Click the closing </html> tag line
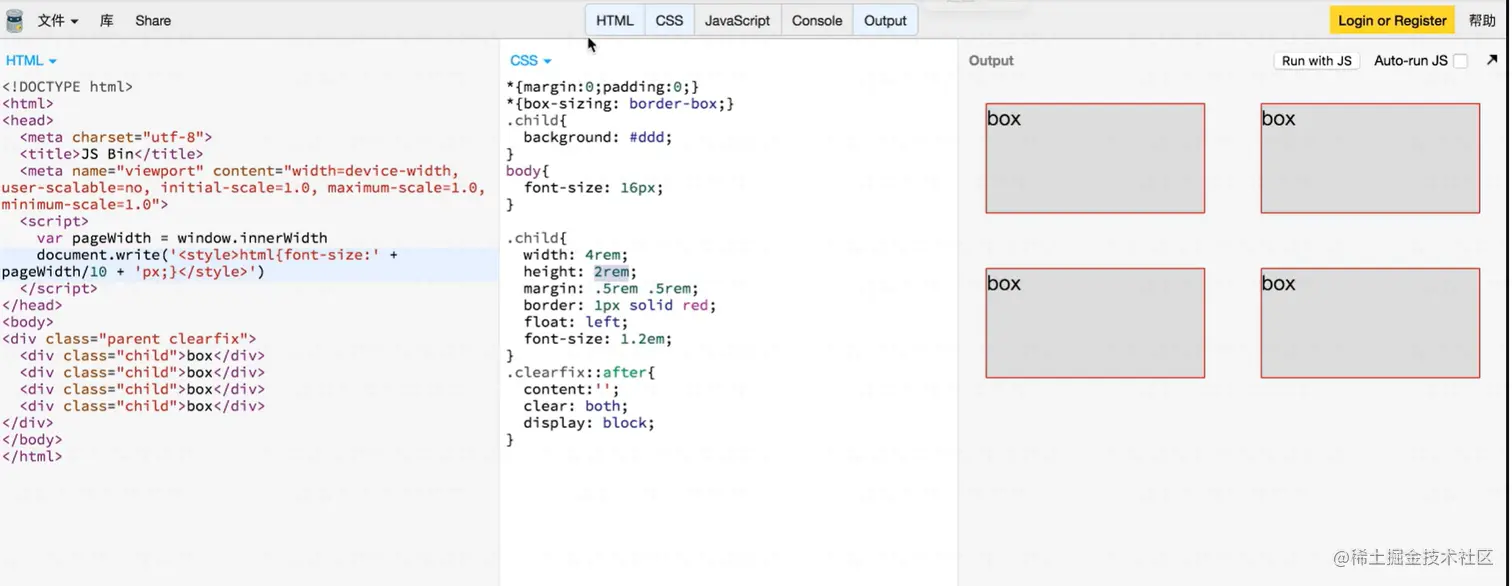Image resolution: width=1512 pixels, height=586 pixels. click(x=32, y=456)
